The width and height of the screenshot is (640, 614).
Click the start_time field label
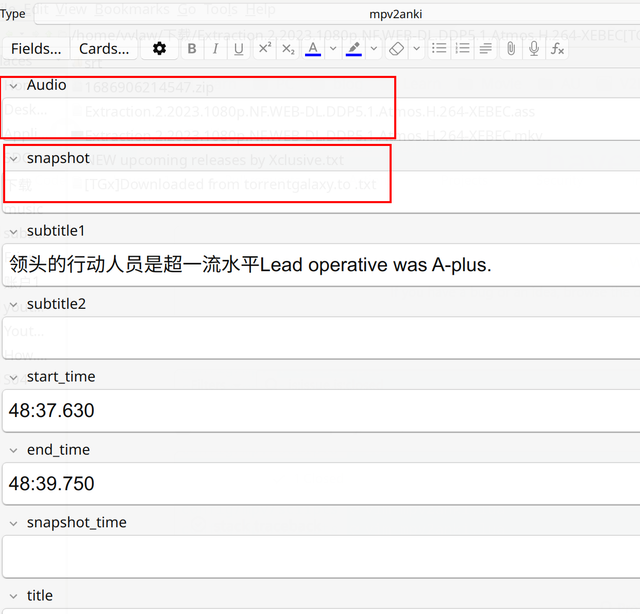tap(61, 377)
